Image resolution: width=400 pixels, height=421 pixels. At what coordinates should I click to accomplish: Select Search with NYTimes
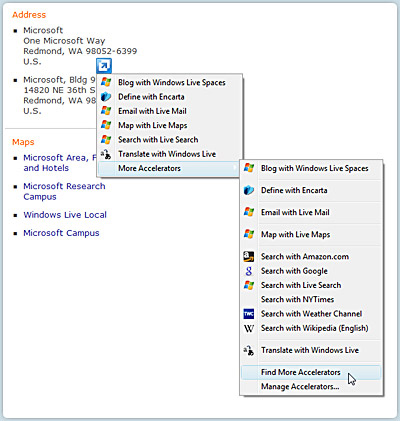[311, 299]
